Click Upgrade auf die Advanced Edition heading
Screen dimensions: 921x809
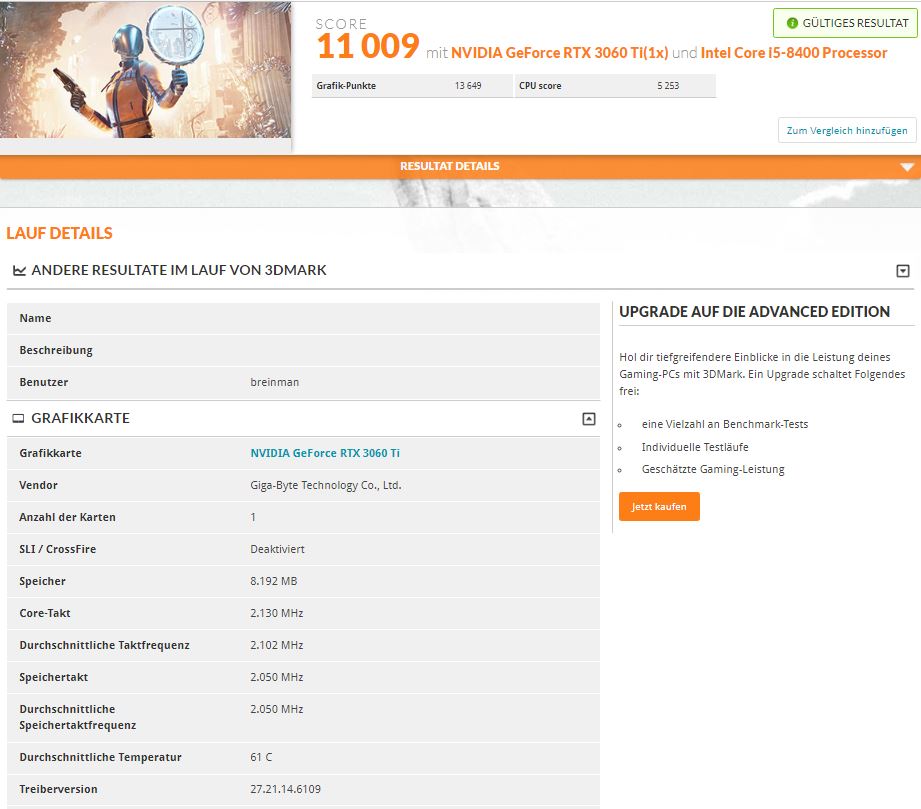(754, 311)
